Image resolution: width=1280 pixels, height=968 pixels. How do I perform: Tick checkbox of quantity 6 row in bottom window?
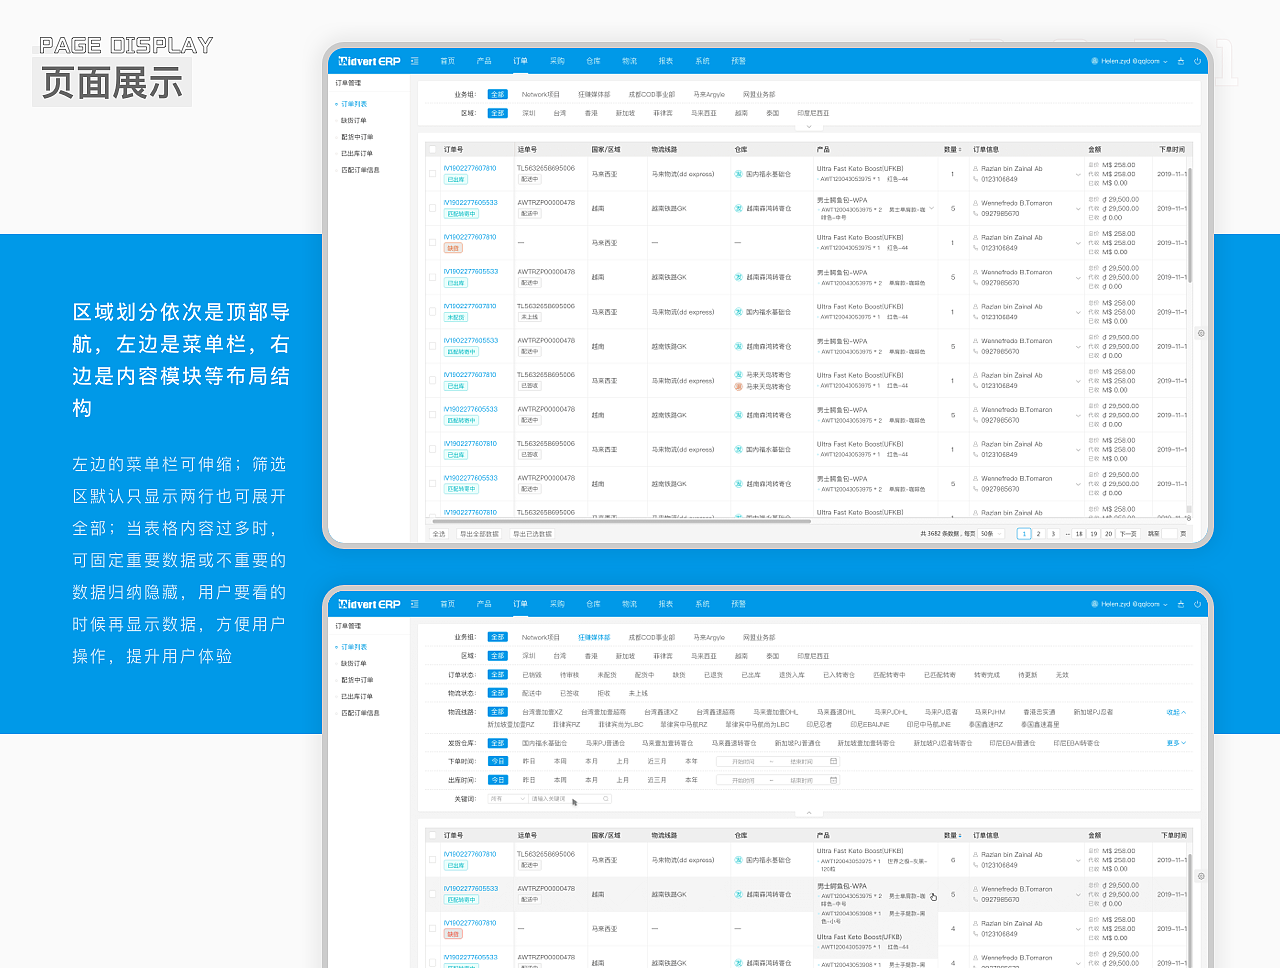click(432, 860)
